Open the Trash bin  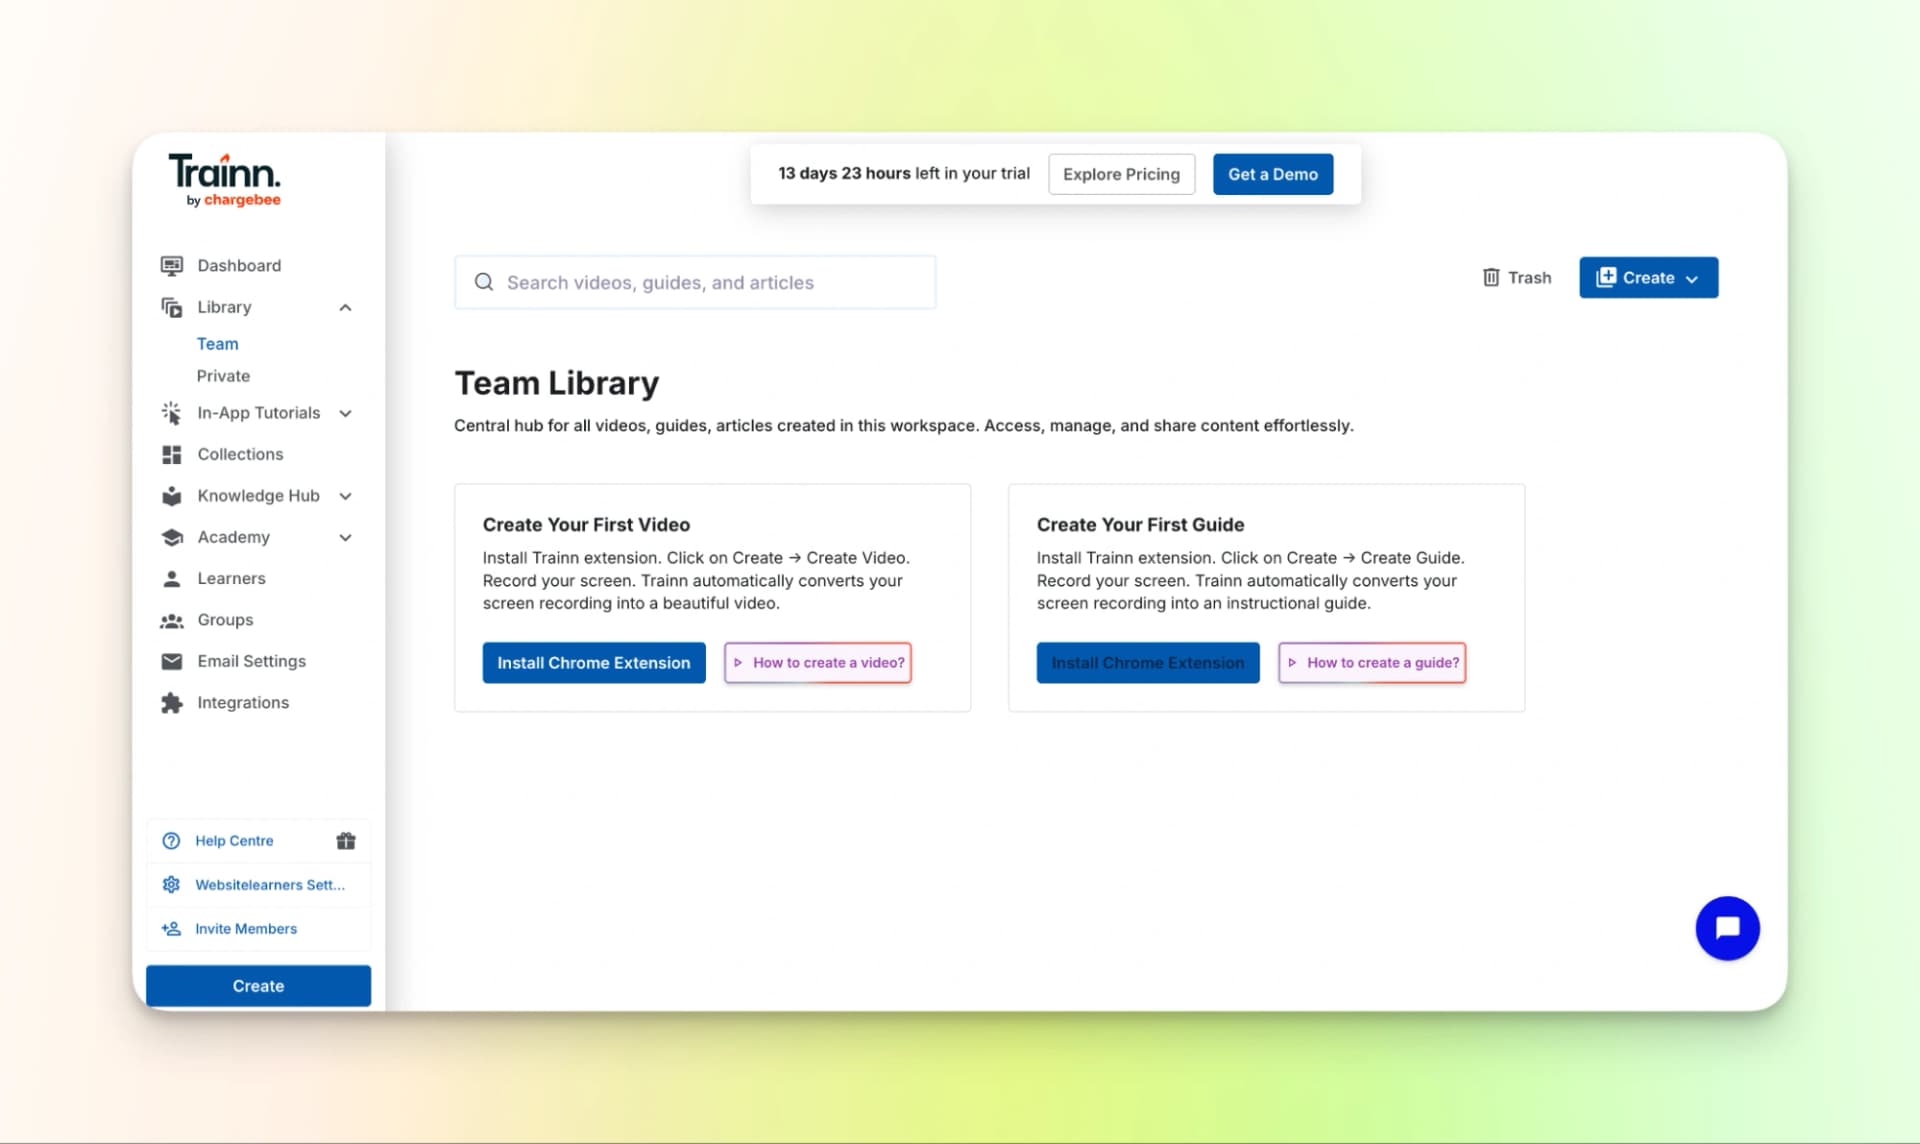point(1516,277)
